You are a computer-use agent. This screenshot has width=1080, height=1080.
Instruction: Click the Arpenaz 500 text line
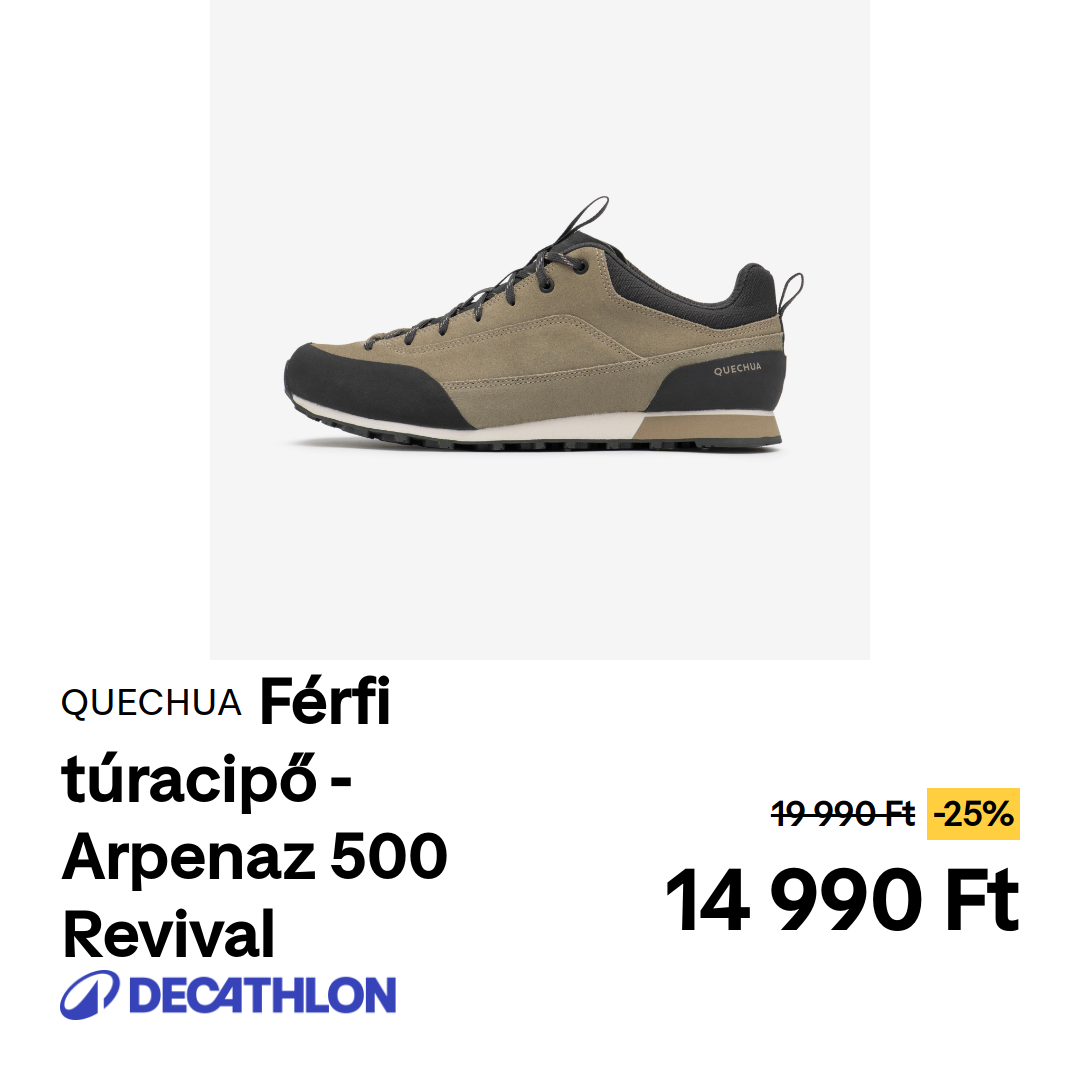pyautogui.click(x=255, y=857)
